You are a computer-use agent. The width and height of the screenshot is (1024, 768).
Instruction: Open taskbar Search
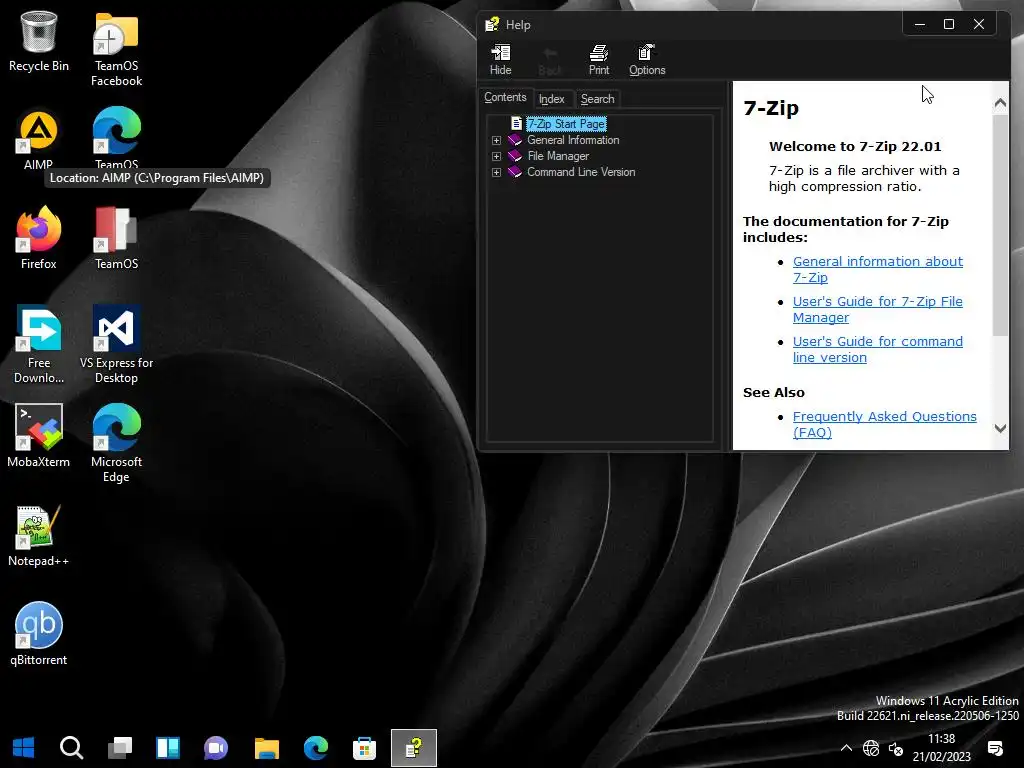pos(71,748)
